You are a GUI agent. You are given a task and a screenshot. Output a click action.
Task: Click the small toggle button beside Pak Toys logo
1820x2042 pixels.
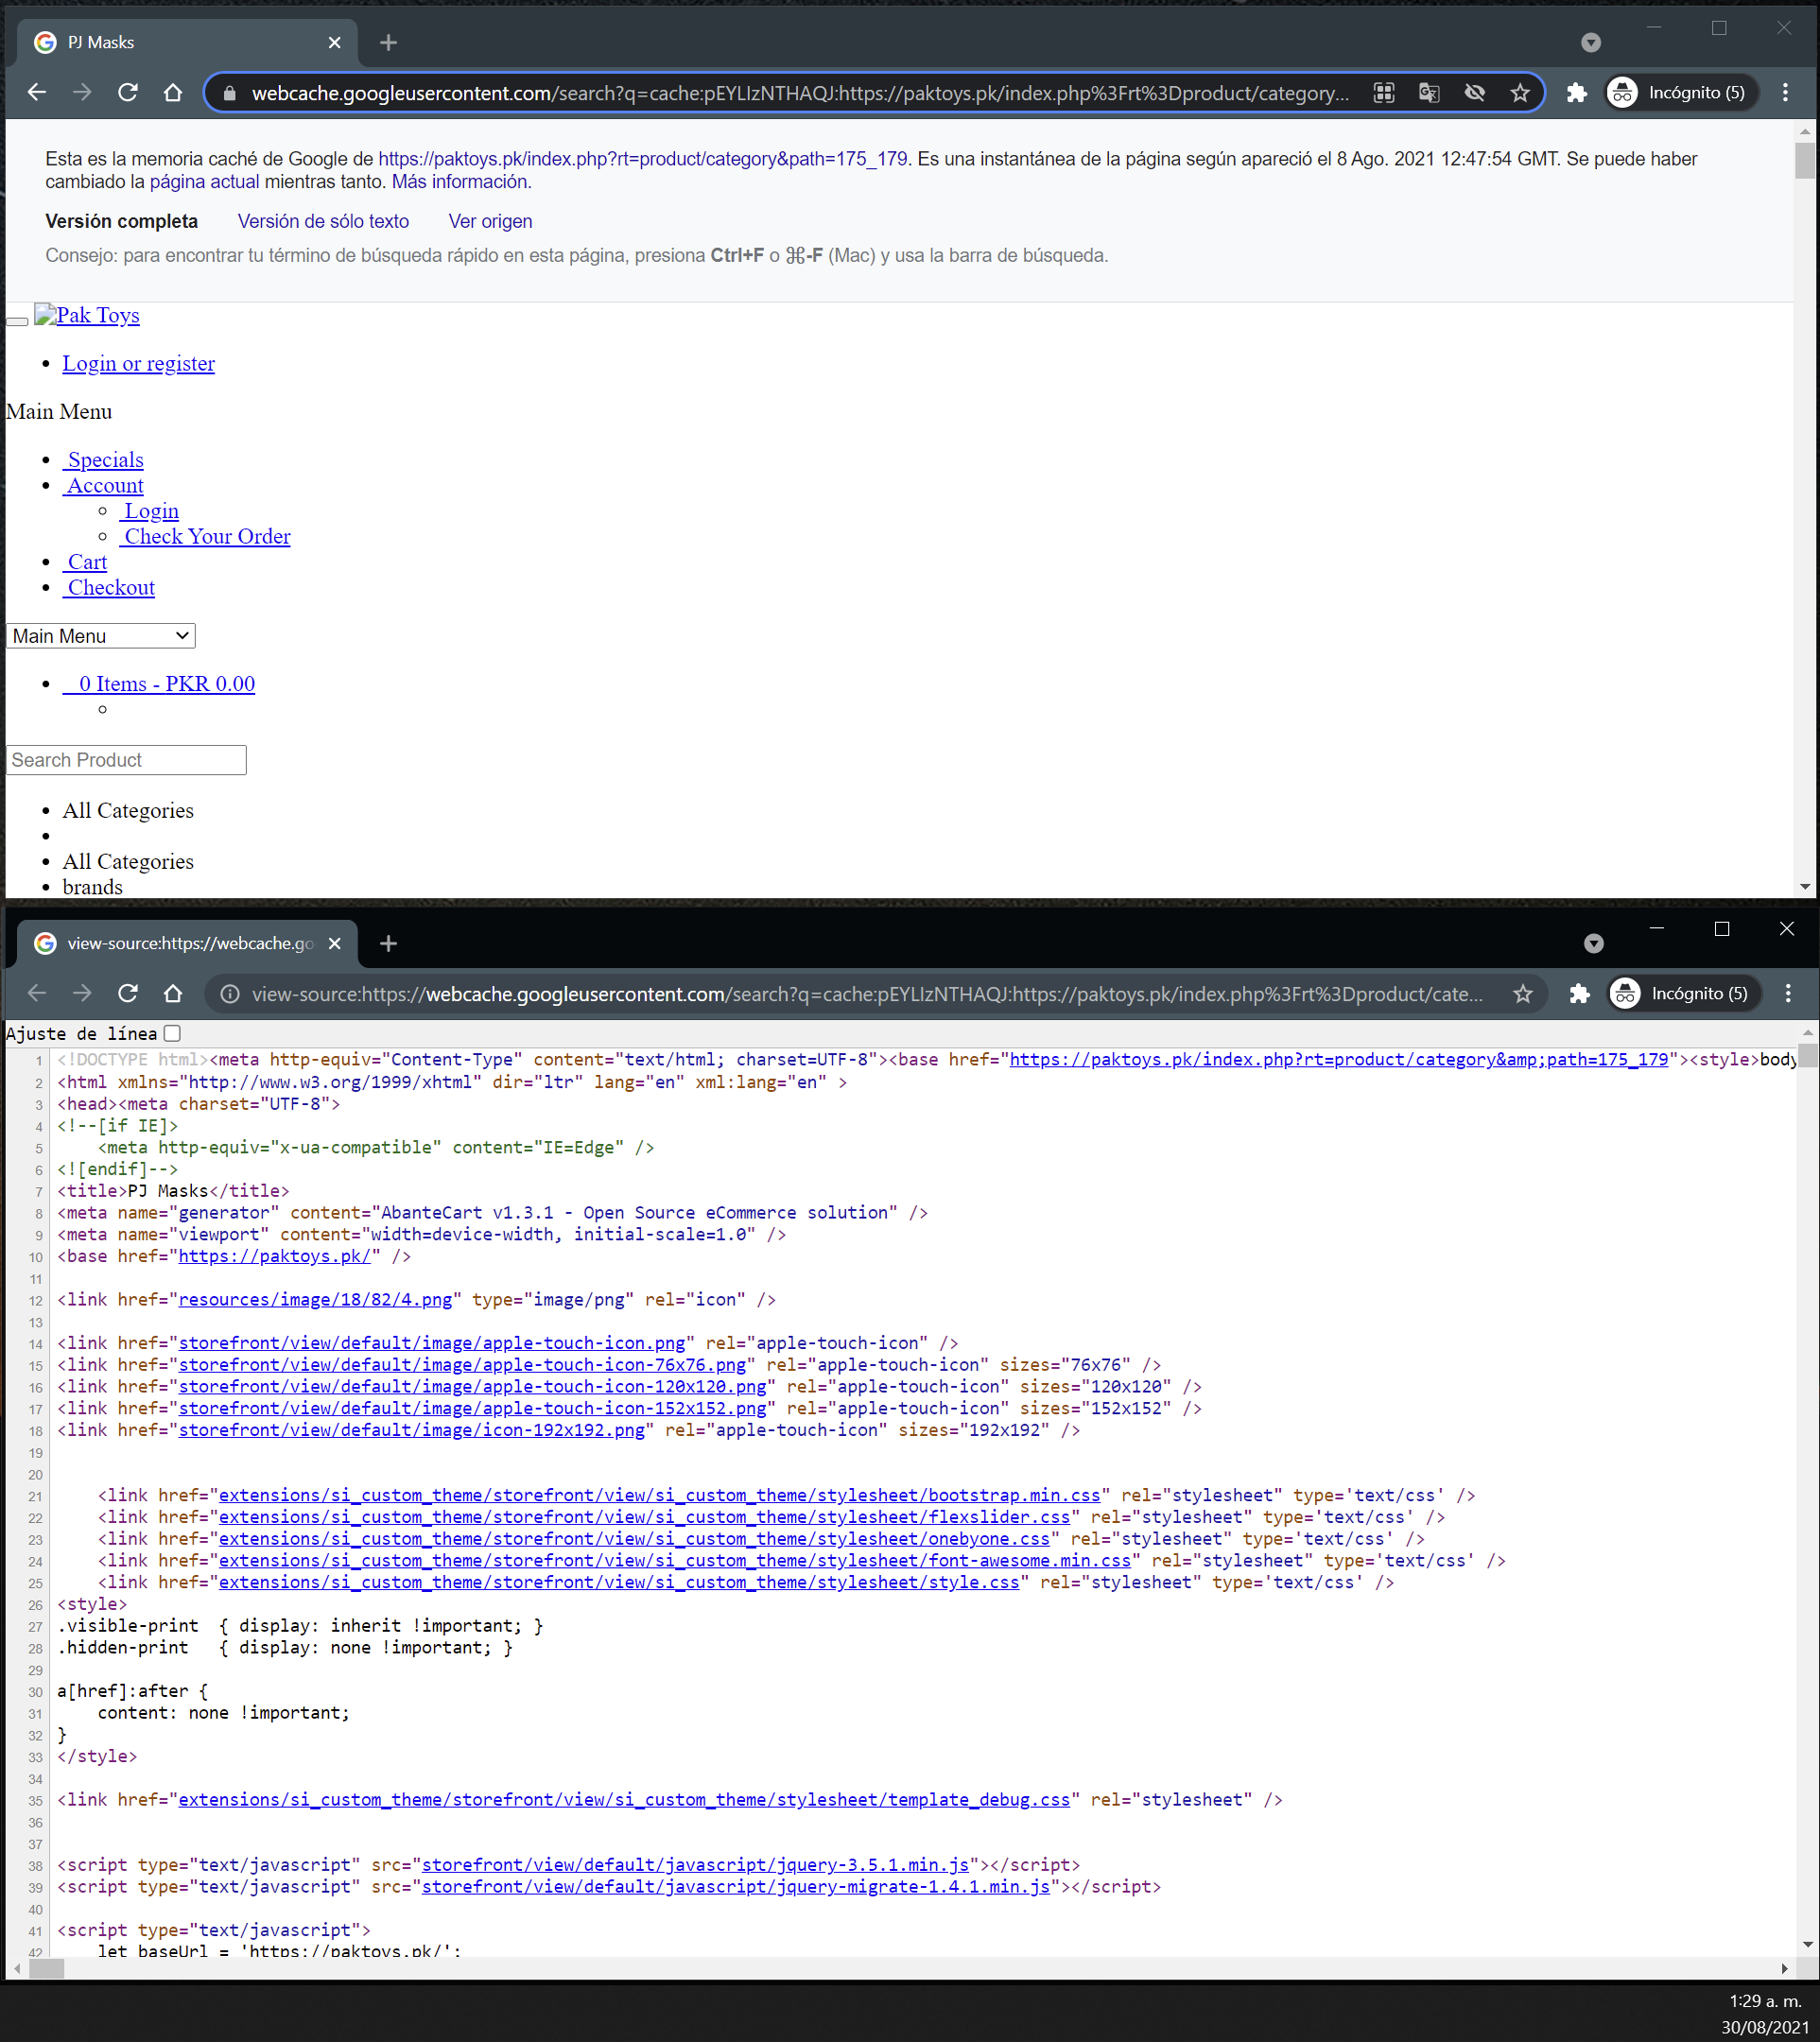[17, 322]
